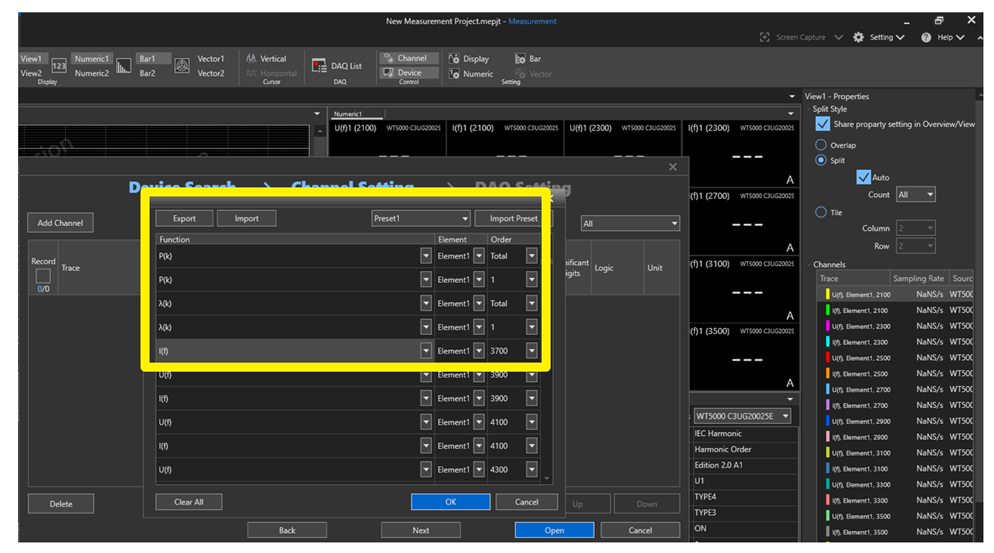Click Import Preset button
The width and height of the screenshot is (994, 553).
point(513,218)
